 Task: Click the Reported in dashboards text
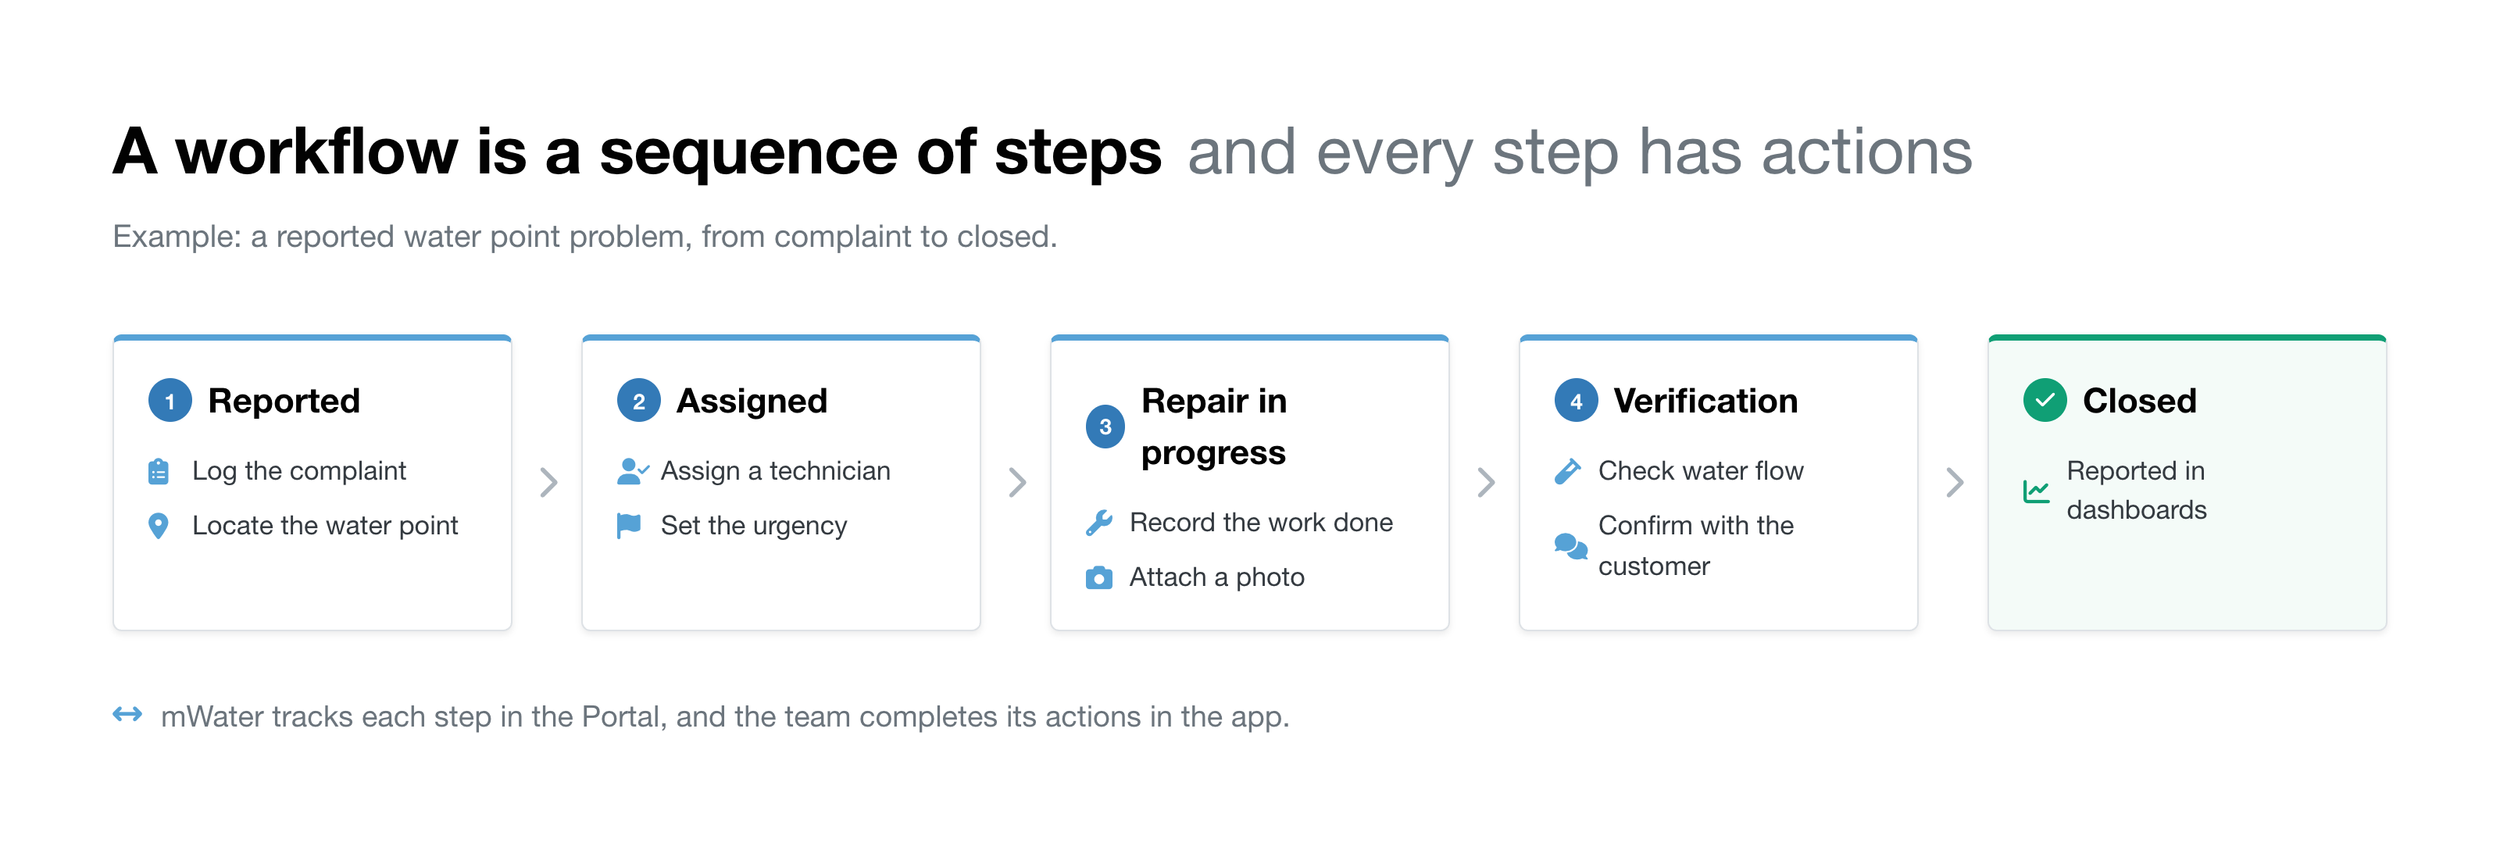pyautogui.click(x=2136, y=491)
